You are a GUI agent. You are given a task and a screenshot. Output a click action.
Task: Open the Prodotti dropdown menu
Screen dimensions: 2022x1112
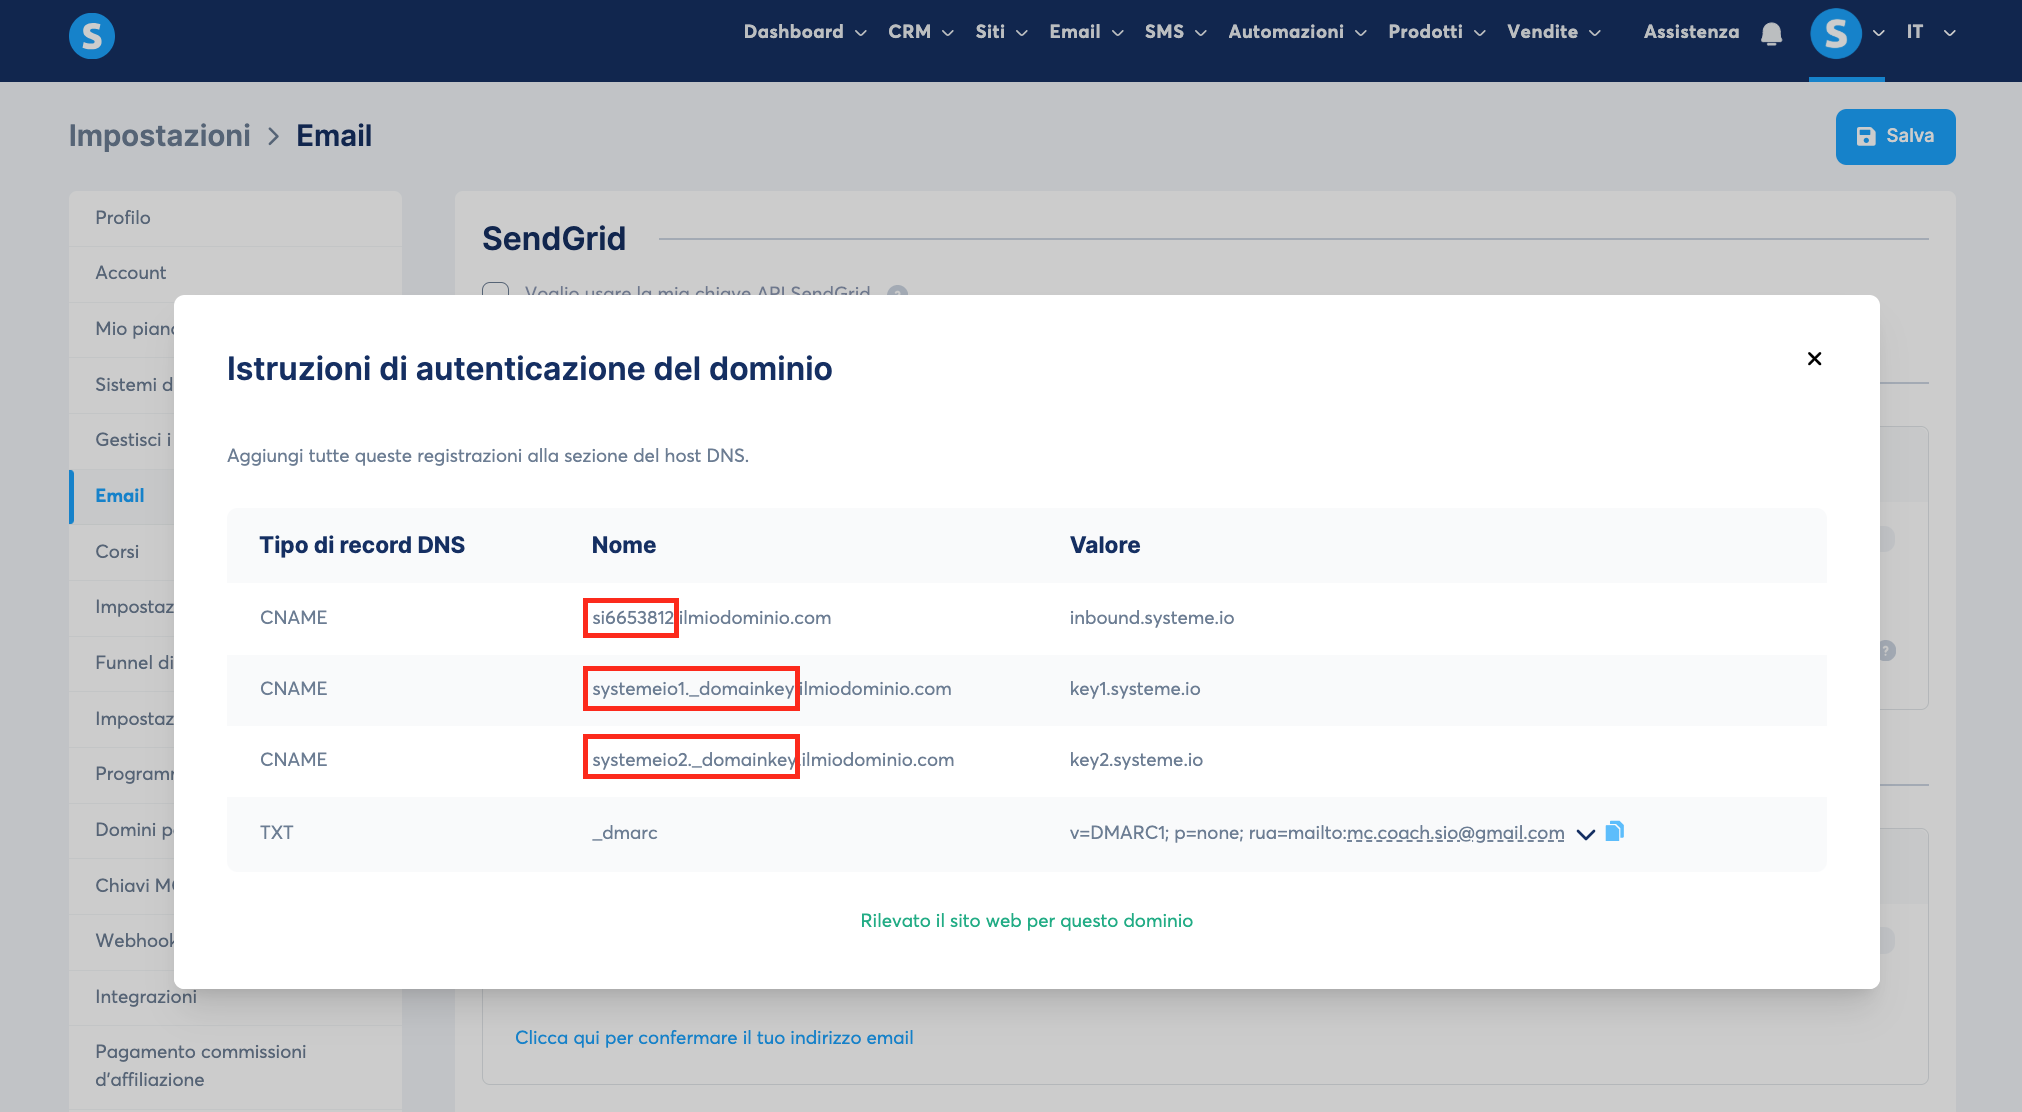(x=1436, y=32)
